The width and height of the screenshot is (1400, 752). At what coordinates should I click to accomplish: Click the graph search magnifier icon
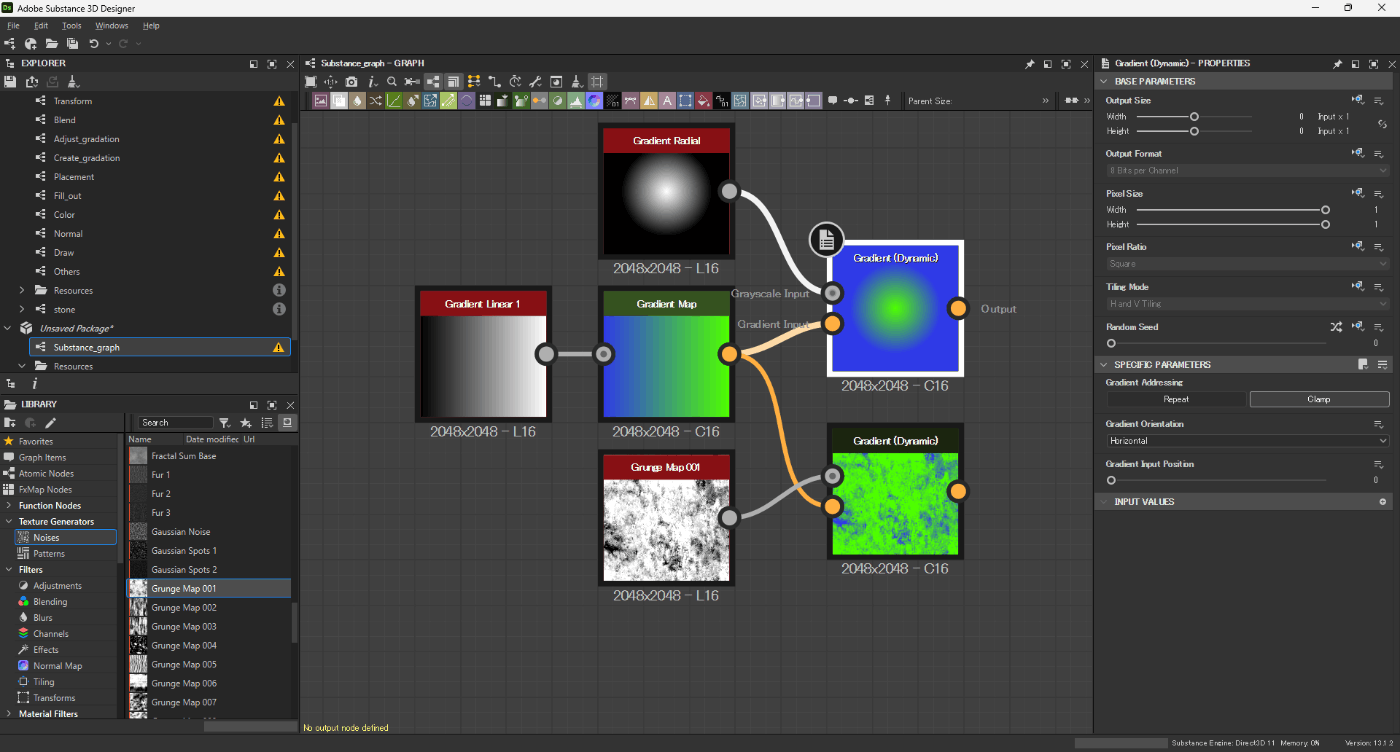[391, 82]
